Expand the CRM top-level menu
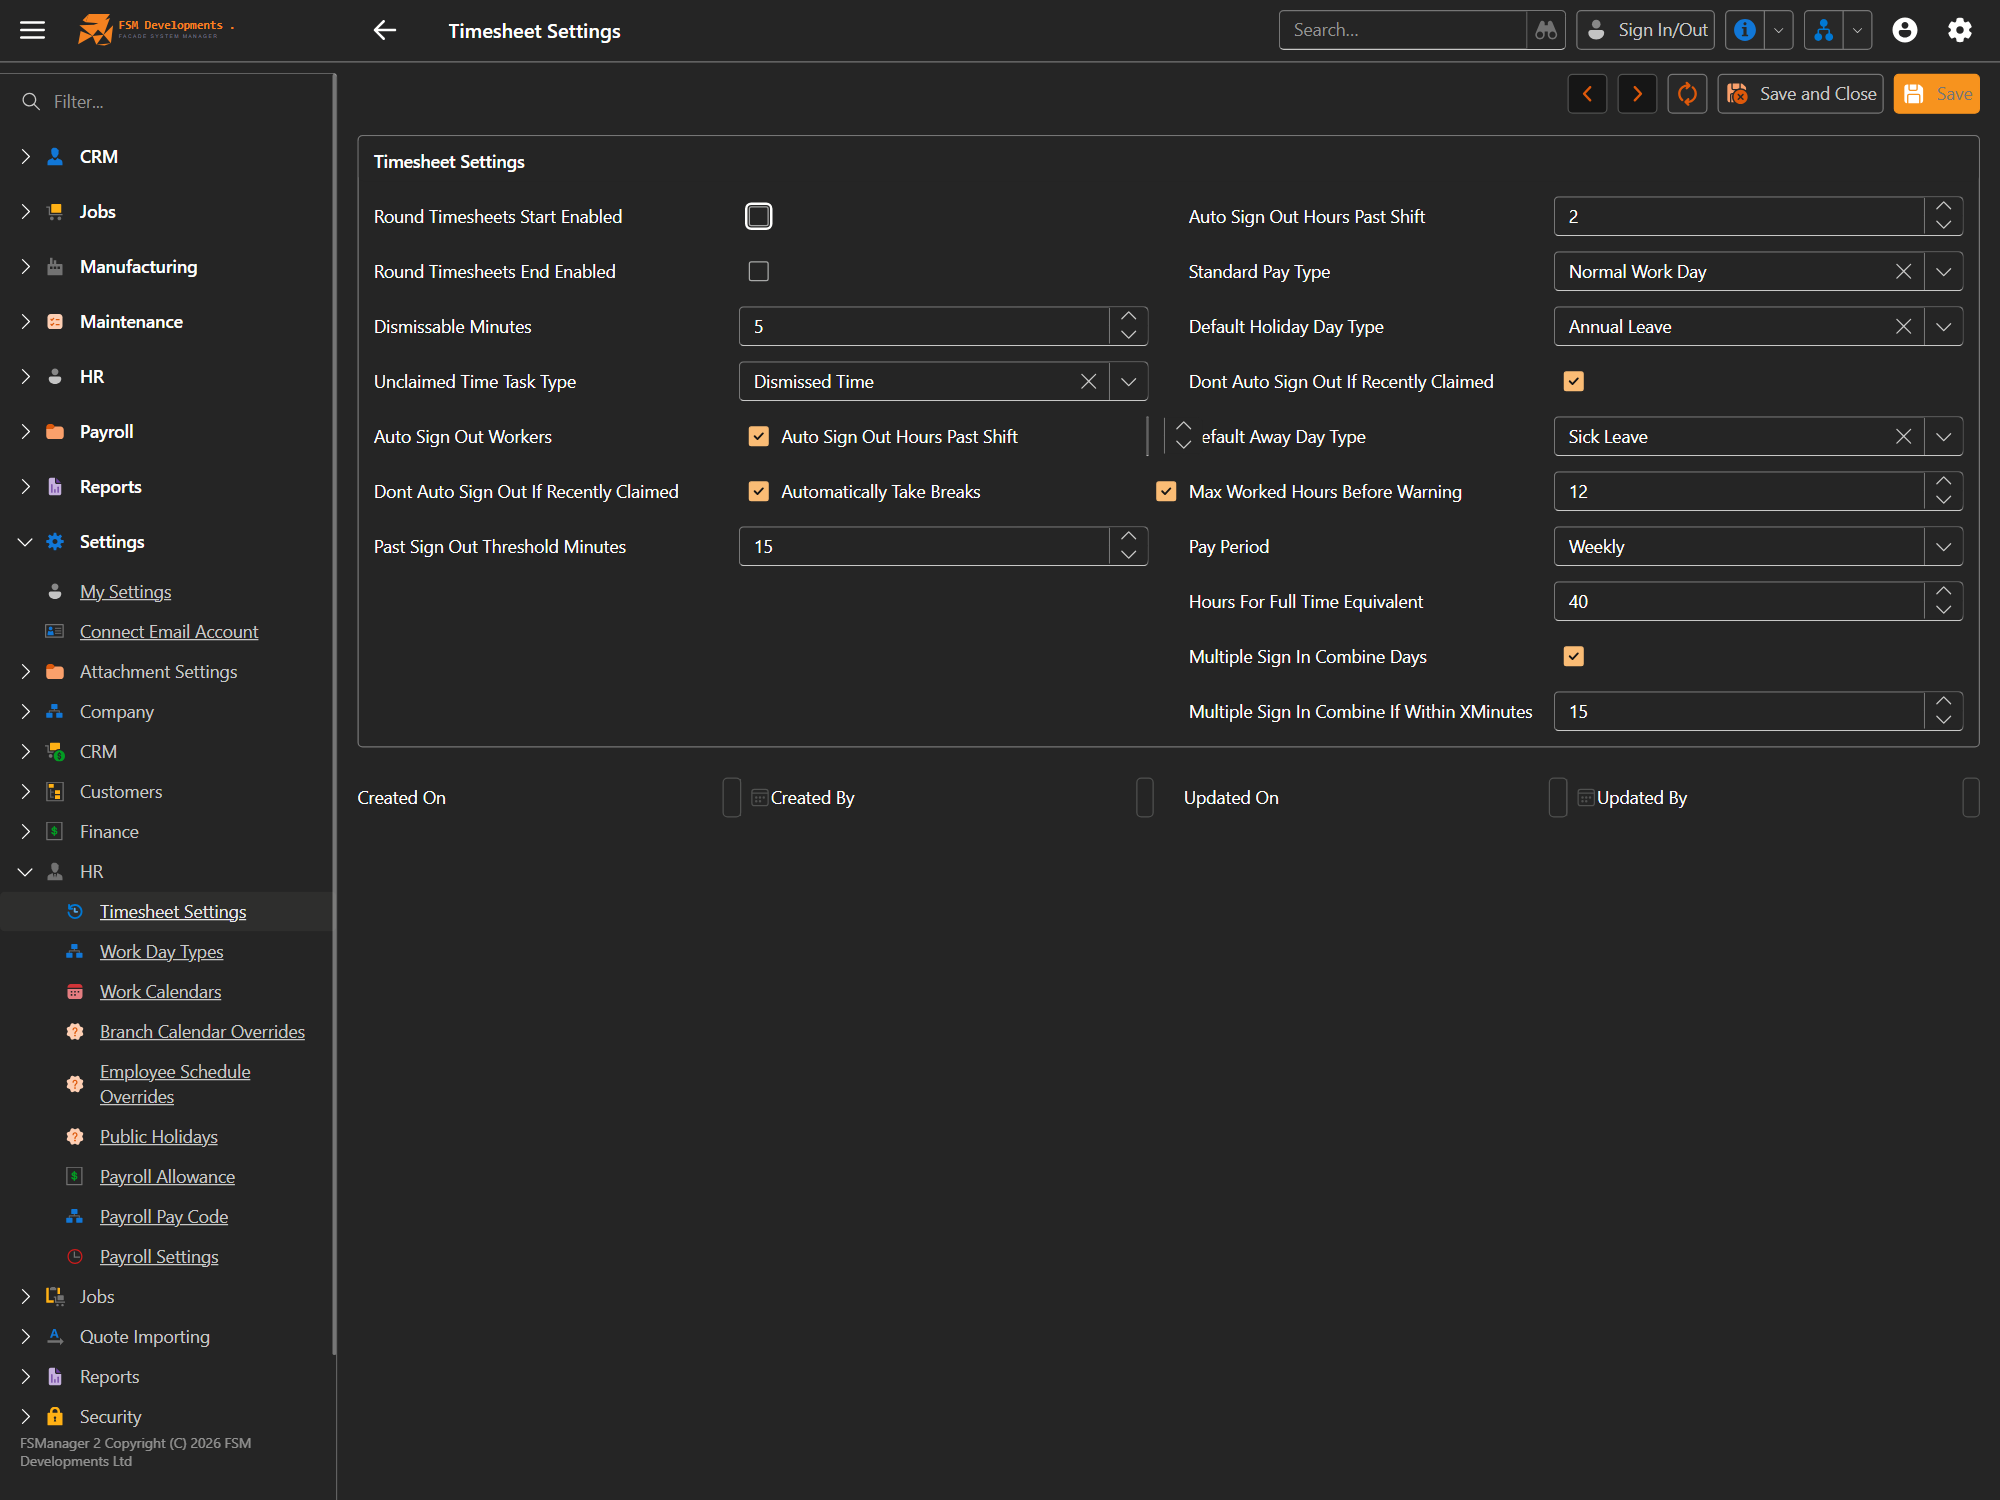 25,157
